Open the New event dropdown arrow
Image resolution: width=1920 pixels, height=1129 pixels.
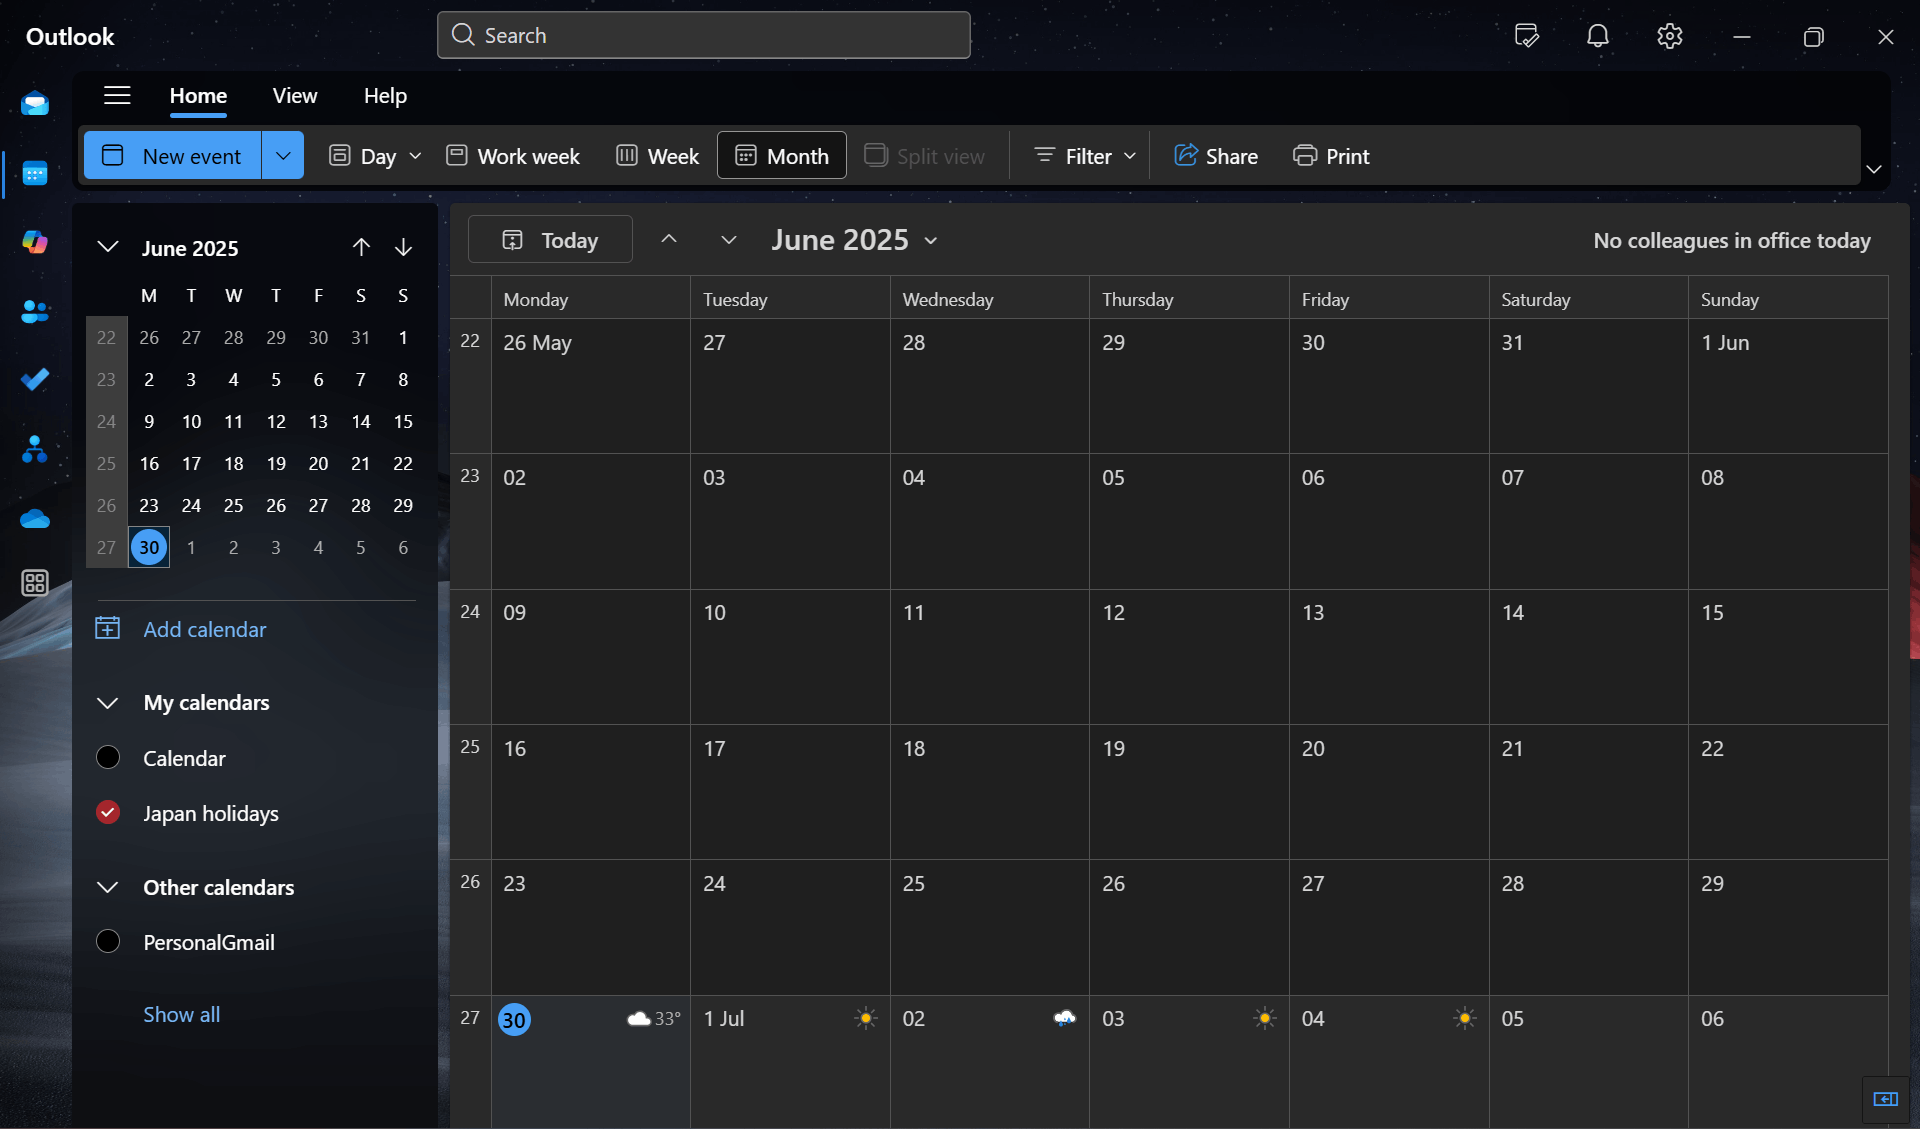(x=283, y=155)
